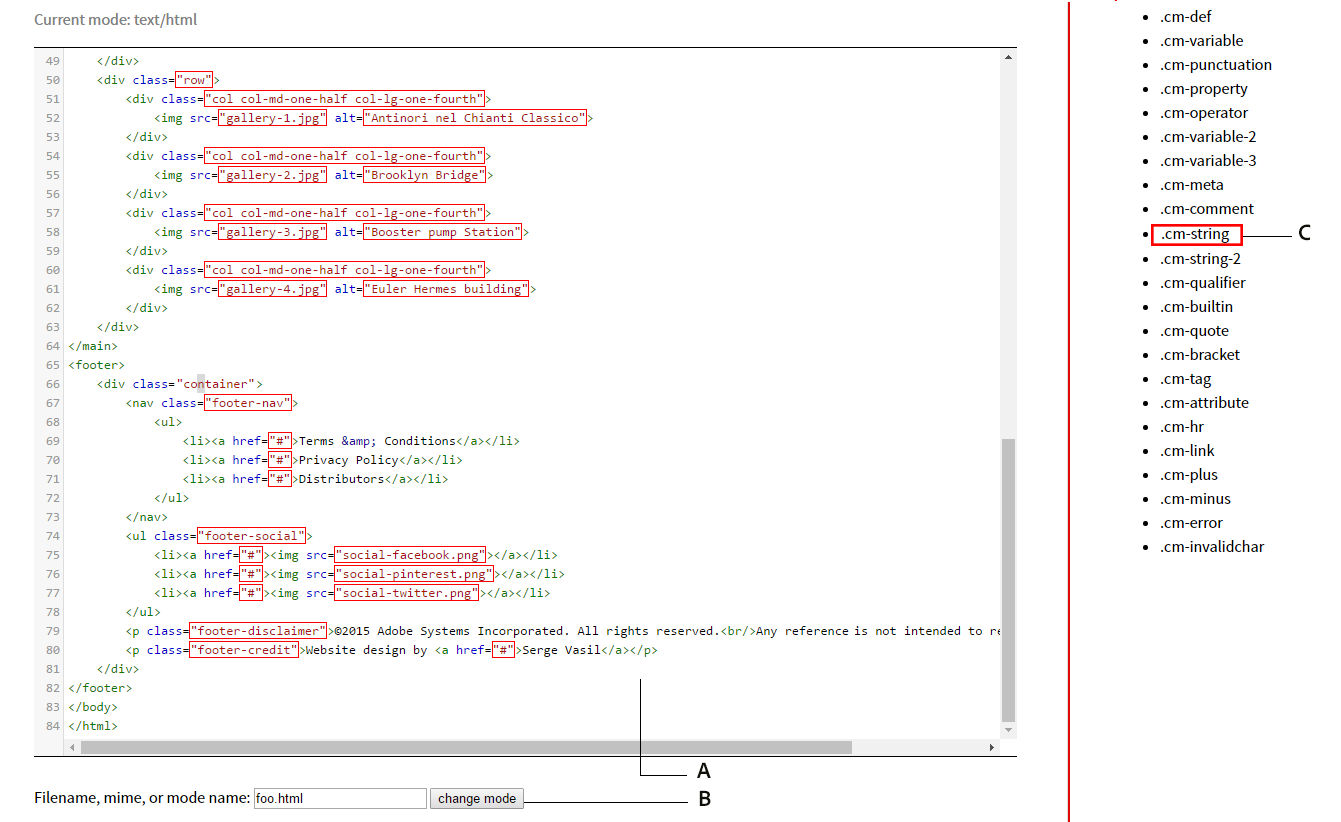The image size is (1341, 822).
Task: Click the change mode button
Action: (477, 798)
